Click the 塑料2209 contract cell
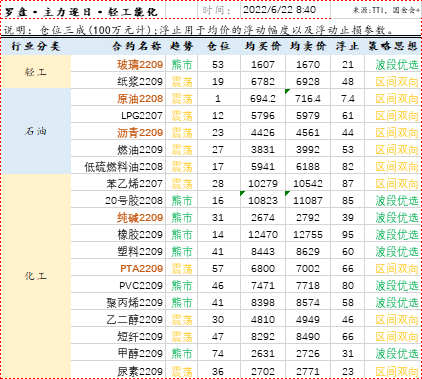 (118, 251)
